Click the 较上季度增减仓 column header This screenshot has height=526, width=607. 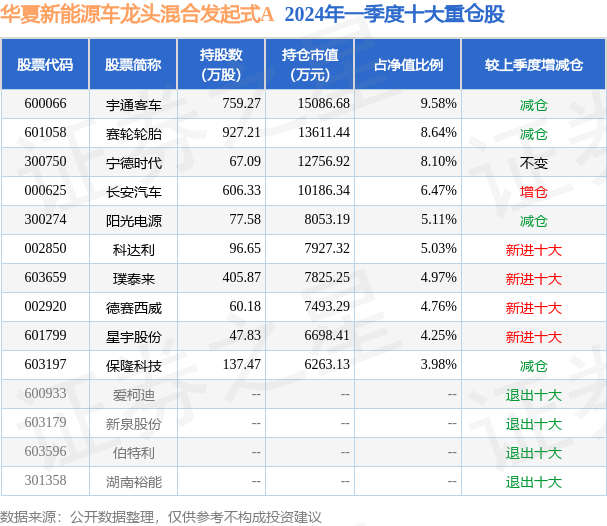[x=533, y=65]
